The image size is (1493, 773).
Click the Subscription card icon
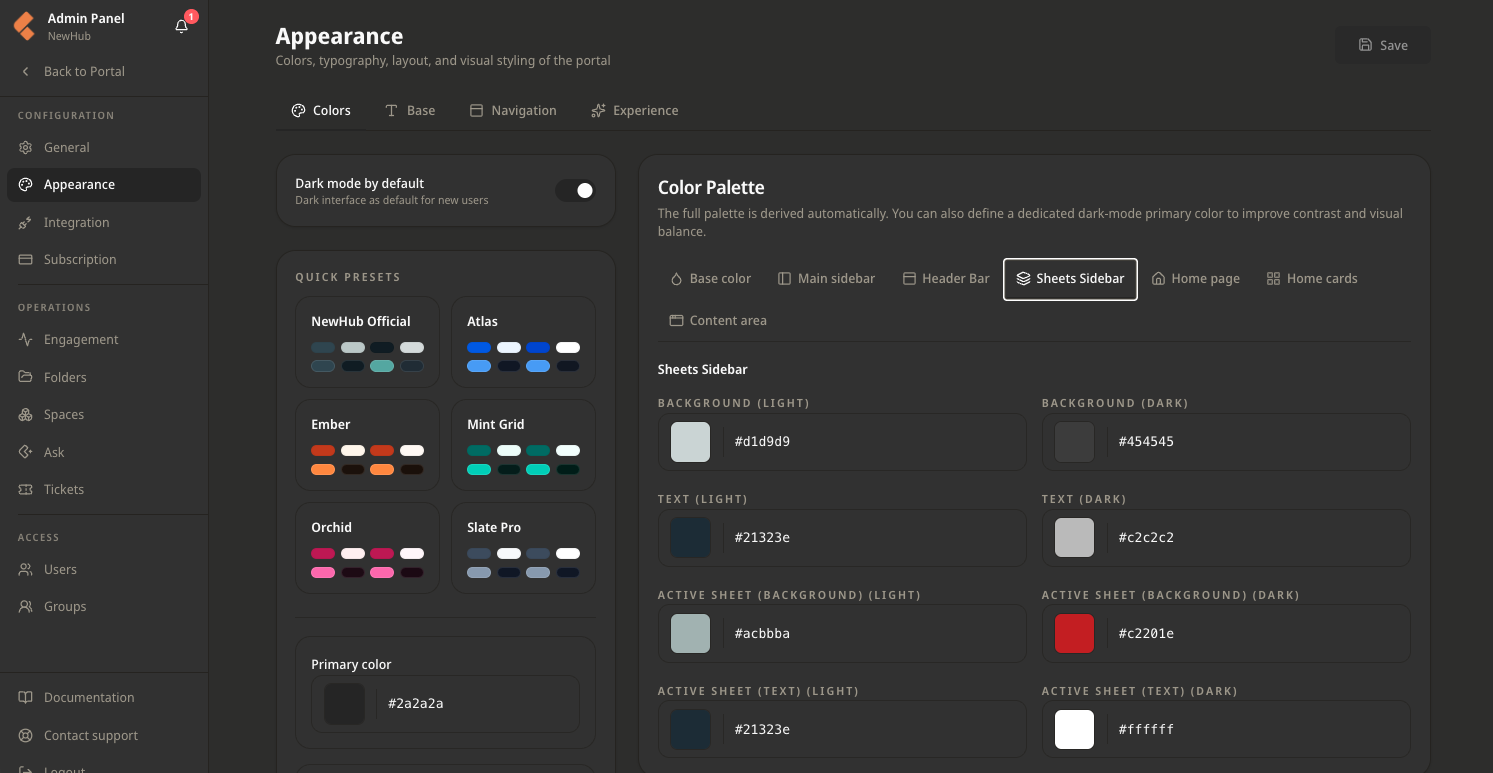(x=26, y=260)
